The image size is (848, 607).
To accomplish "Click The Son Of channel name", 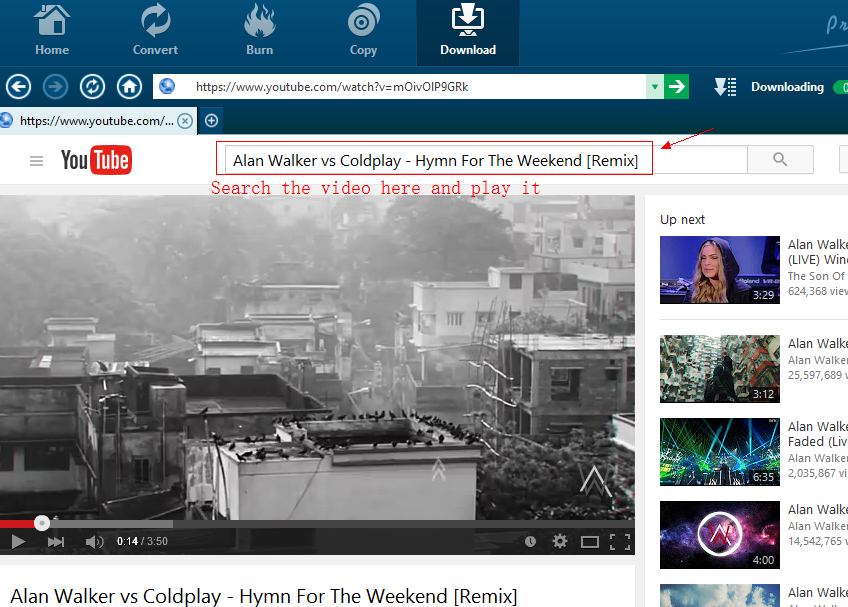I will point(817,276).
